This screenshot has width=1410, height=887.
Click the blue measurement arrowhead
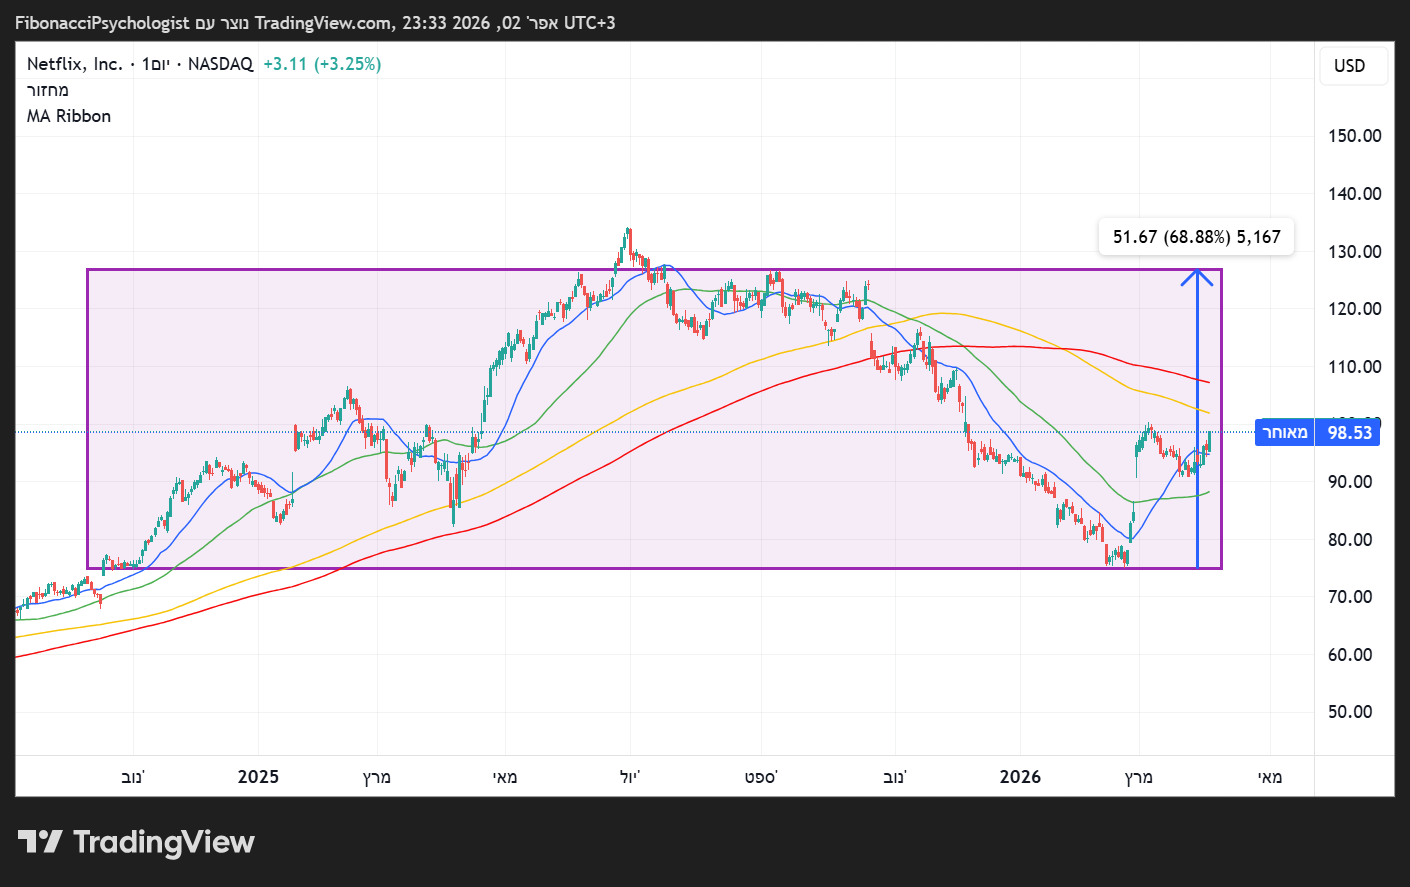click(x=1197, y=276)
